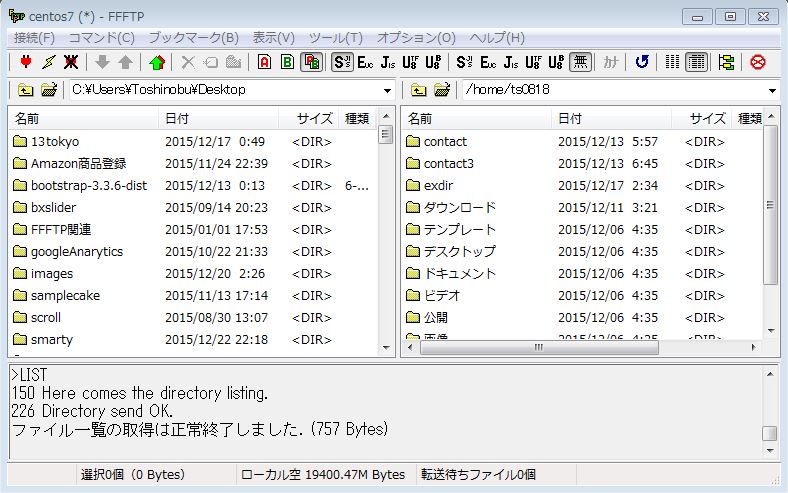Open the 接続(F) menu
788x493 pixels.
point(34,38)
